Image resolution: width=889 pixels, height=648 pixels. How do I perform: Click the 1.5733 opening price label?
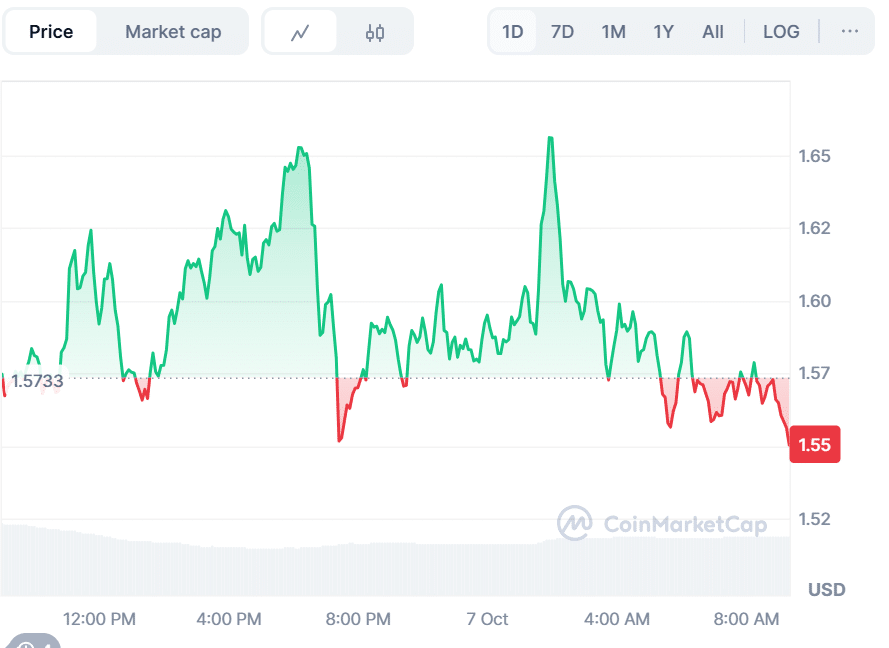37,381
